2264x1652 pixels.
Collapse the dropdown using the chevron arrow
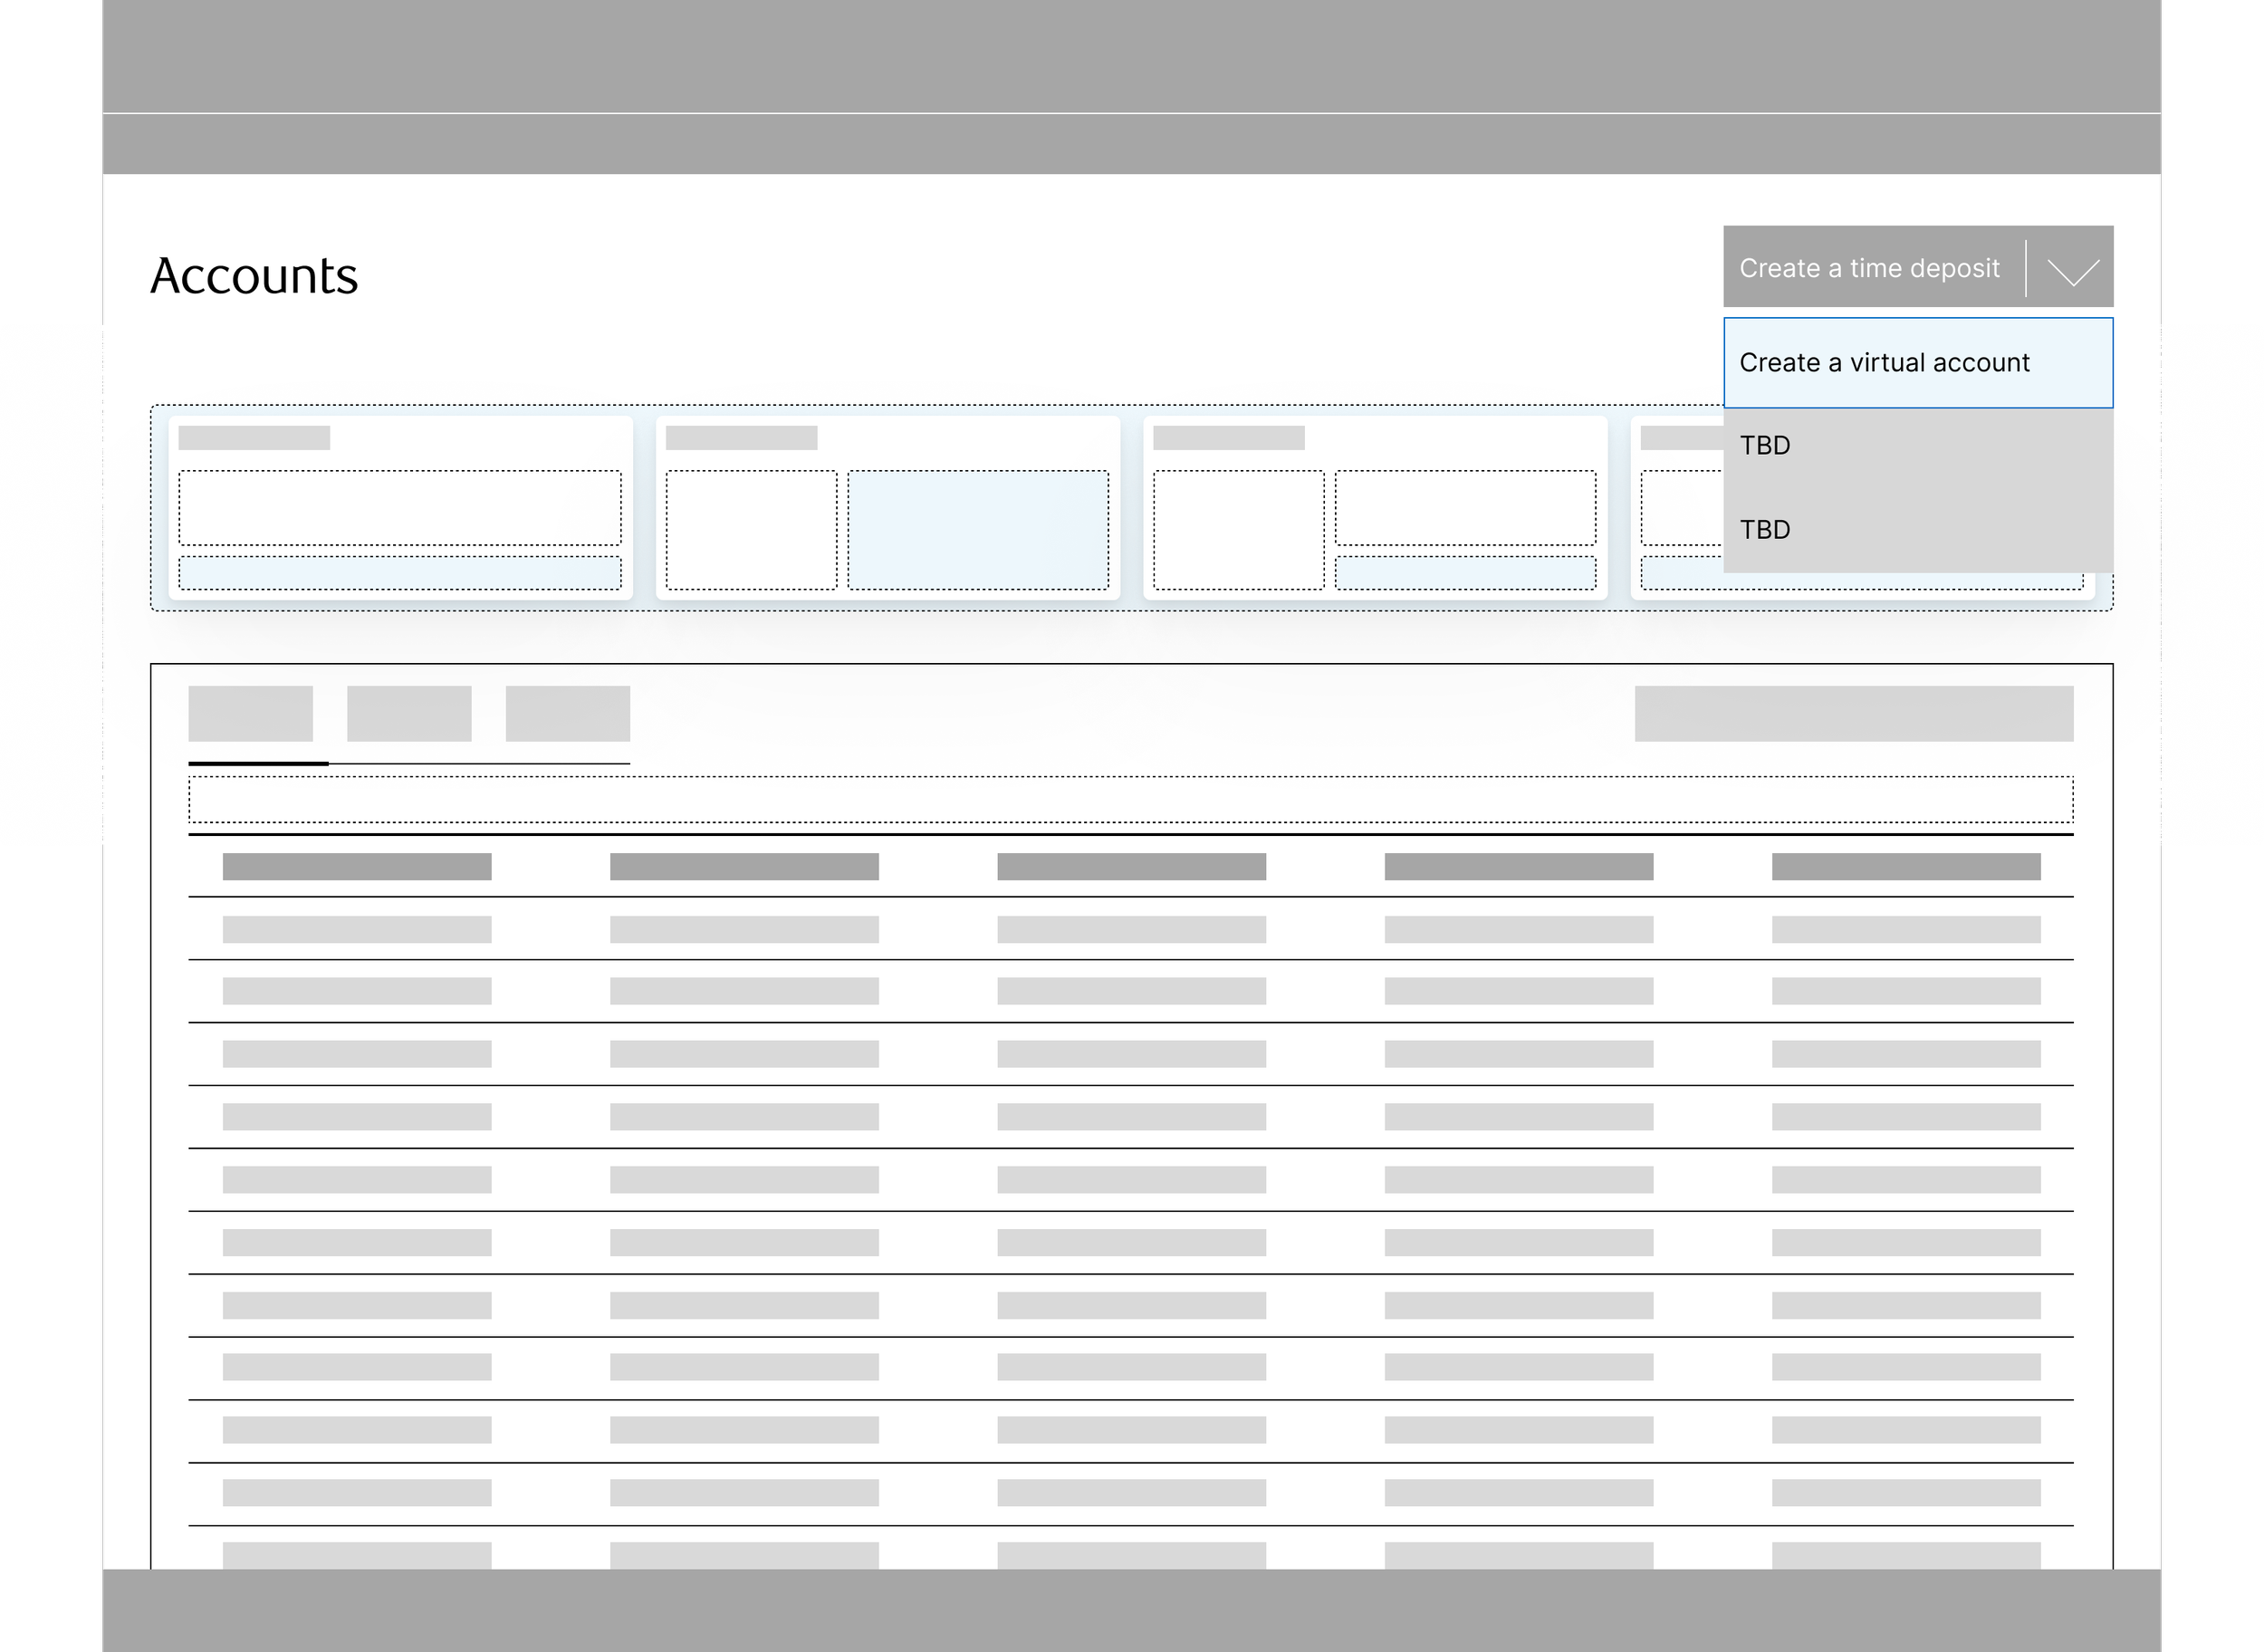[x=2072, y=270]
